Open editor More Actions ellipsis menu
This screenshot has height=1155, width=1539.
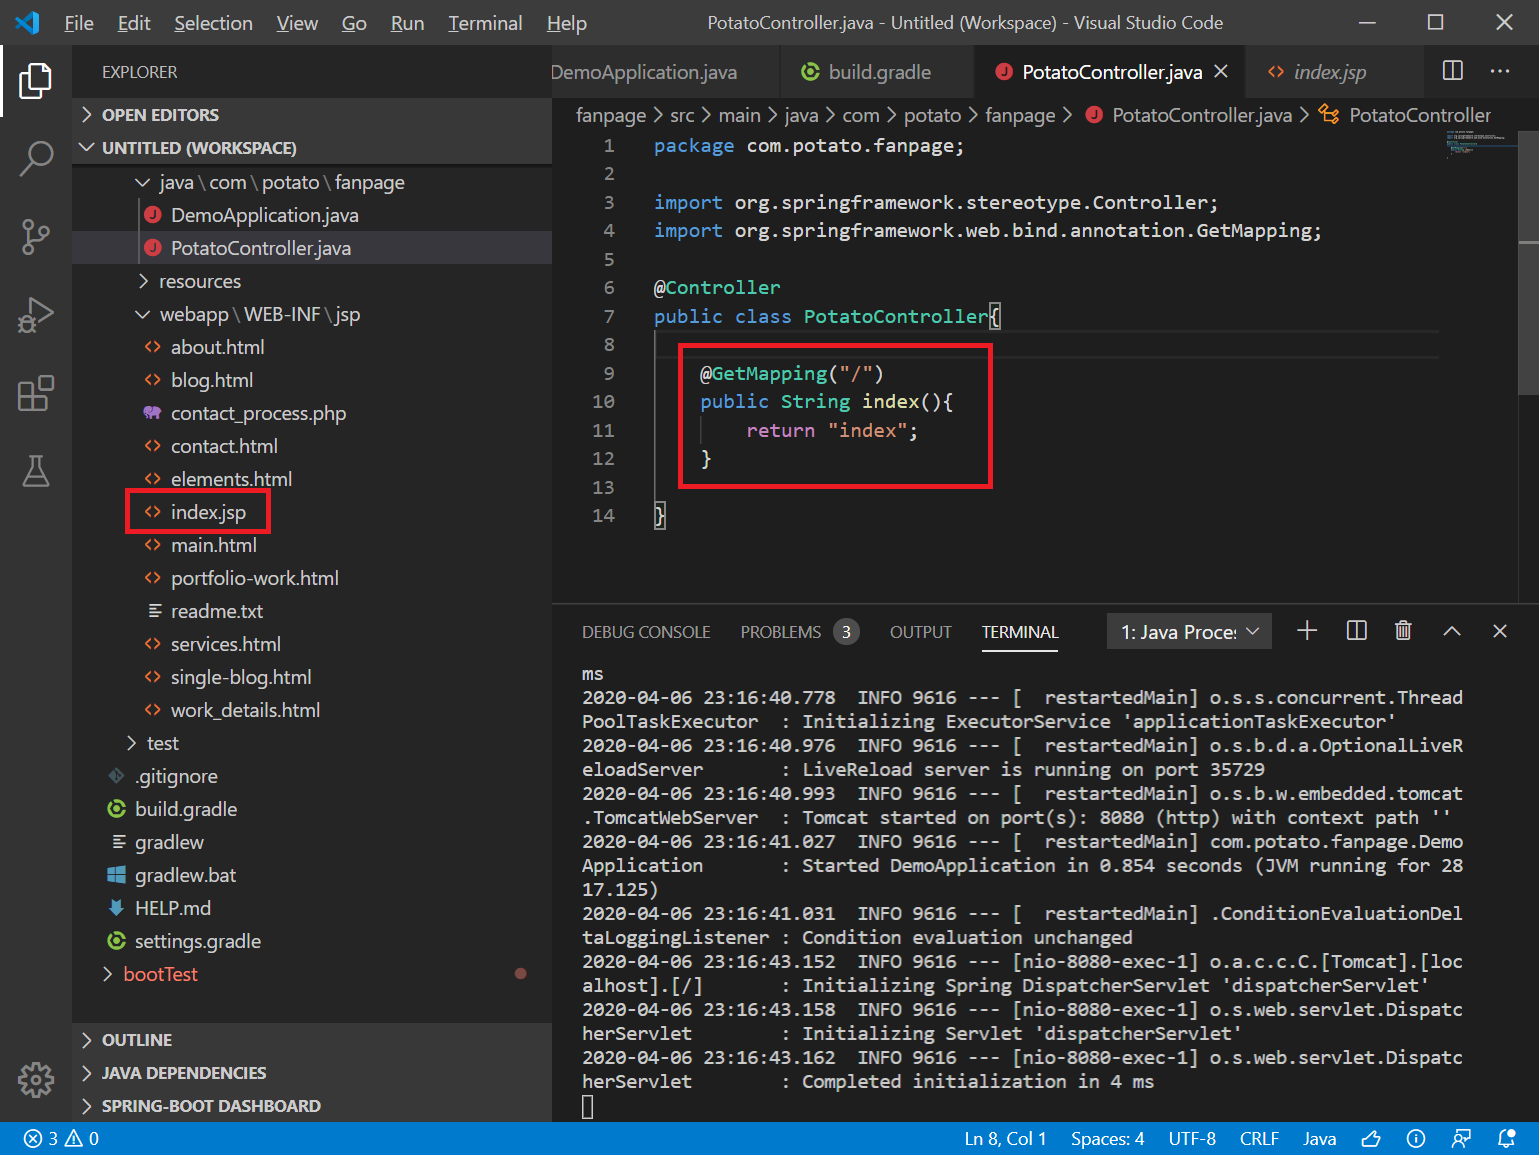(x=1500, y=71)
